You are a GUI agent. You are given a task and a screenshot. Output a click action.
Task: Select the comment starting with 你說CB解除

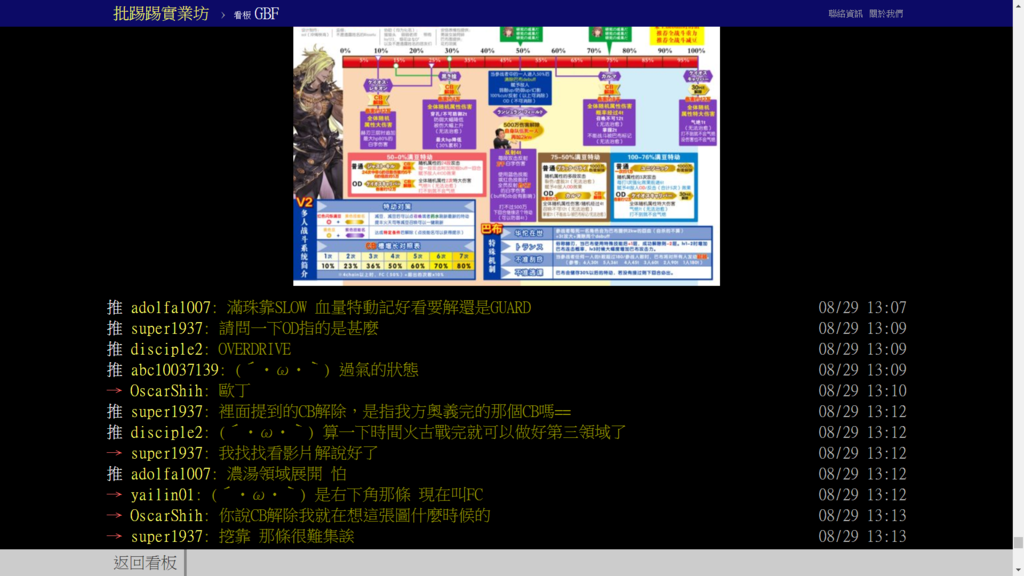click(x=355, y=516)
